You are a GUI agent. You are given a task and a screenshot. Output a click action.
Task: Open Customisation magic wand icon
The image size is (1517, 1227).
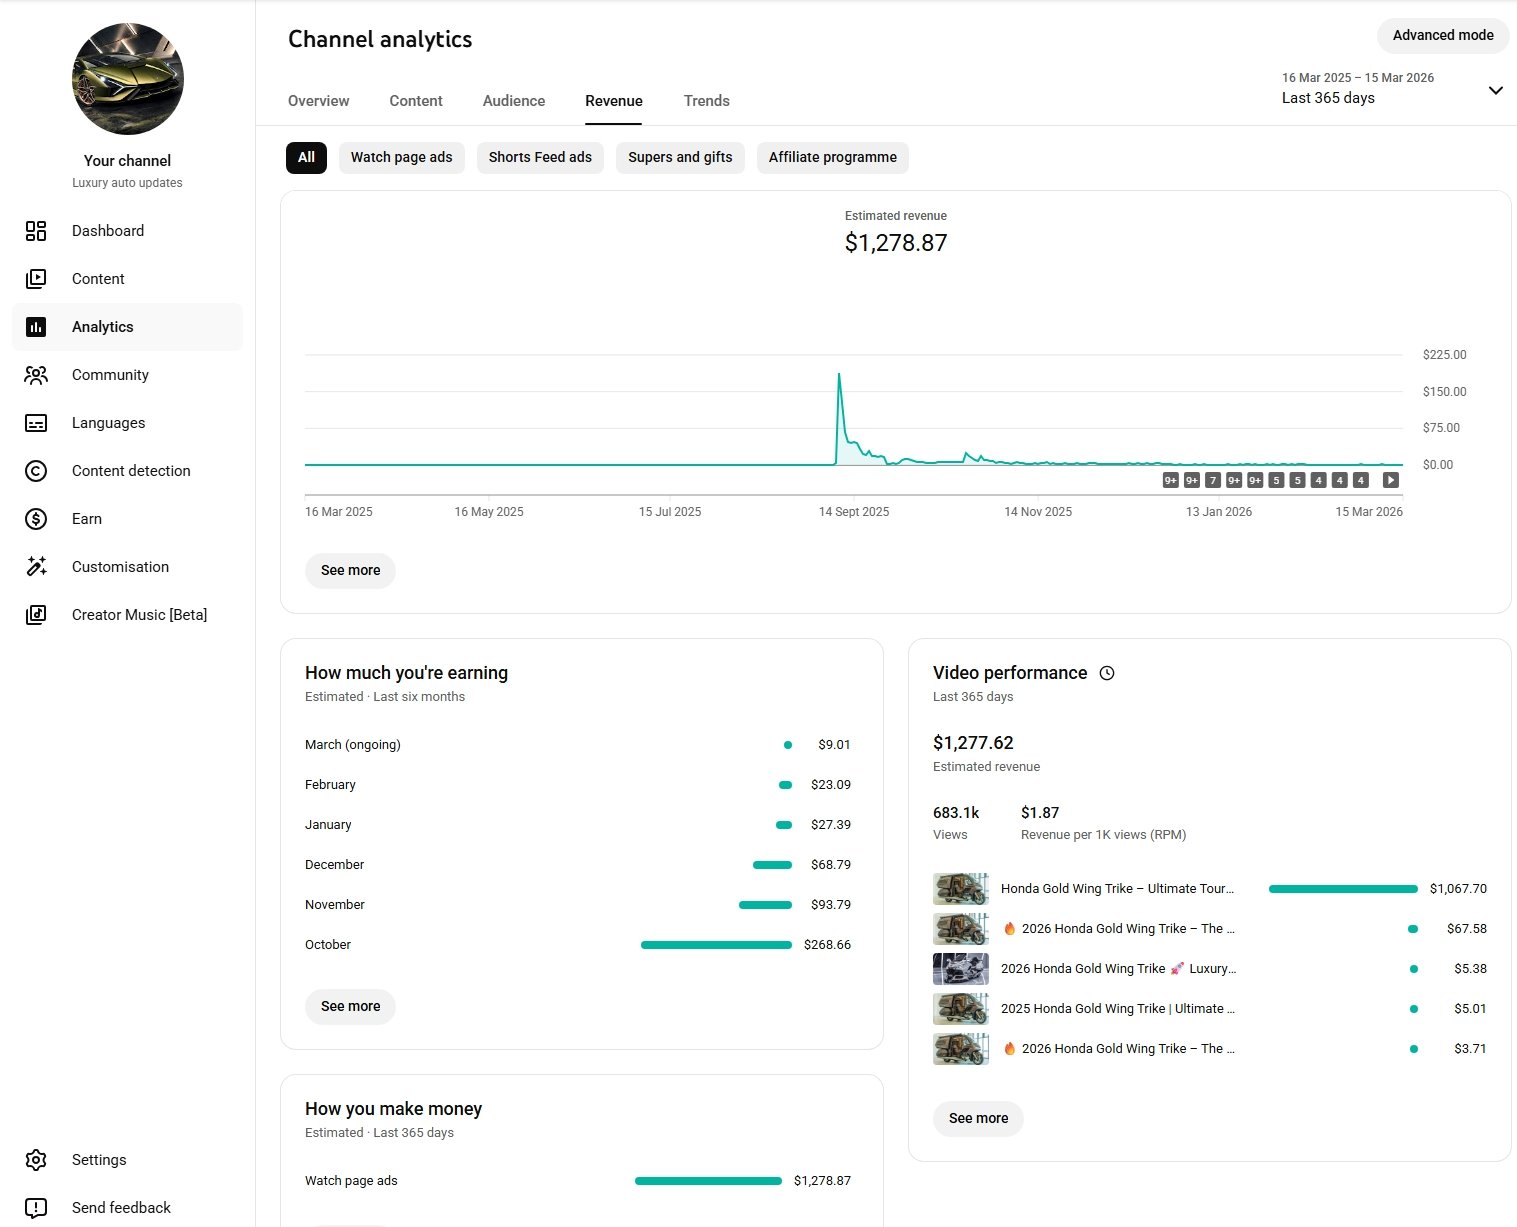point(36,567)
